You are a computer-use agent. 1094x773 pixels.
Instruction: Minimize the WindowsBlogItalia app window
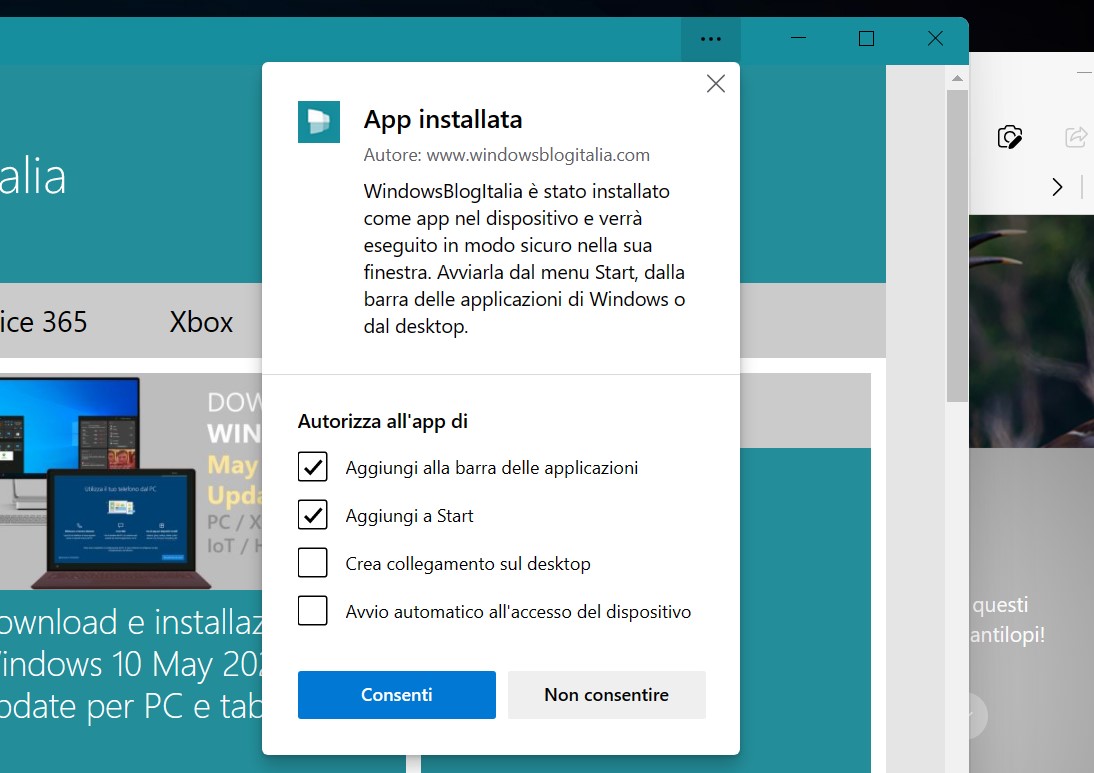click(x=798, y=38)
